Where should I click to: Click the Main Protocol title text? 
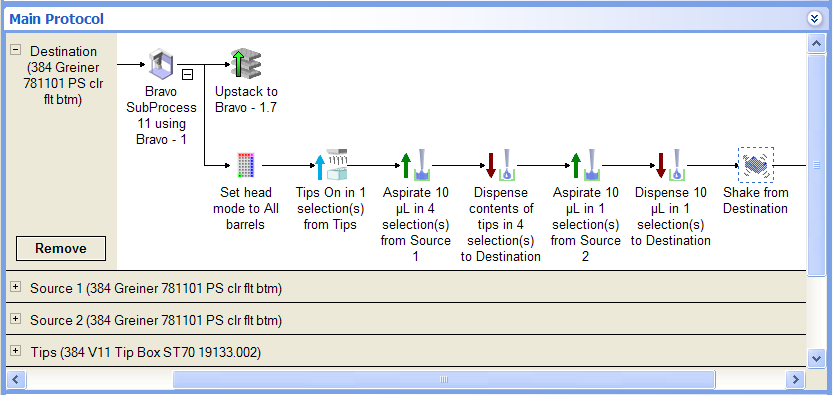[x=56, y=19]
